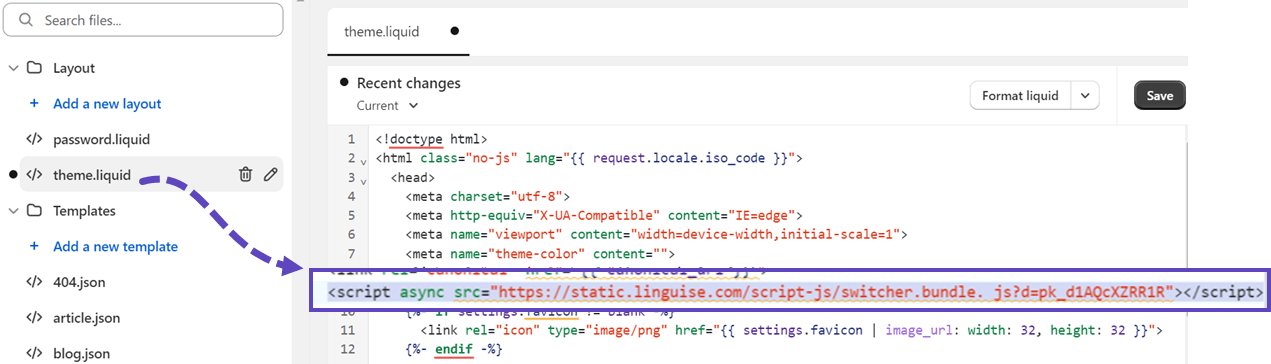Click the plus icon beside Add a new layout
Screen dimensions: 1271x364
pos(34,104)
